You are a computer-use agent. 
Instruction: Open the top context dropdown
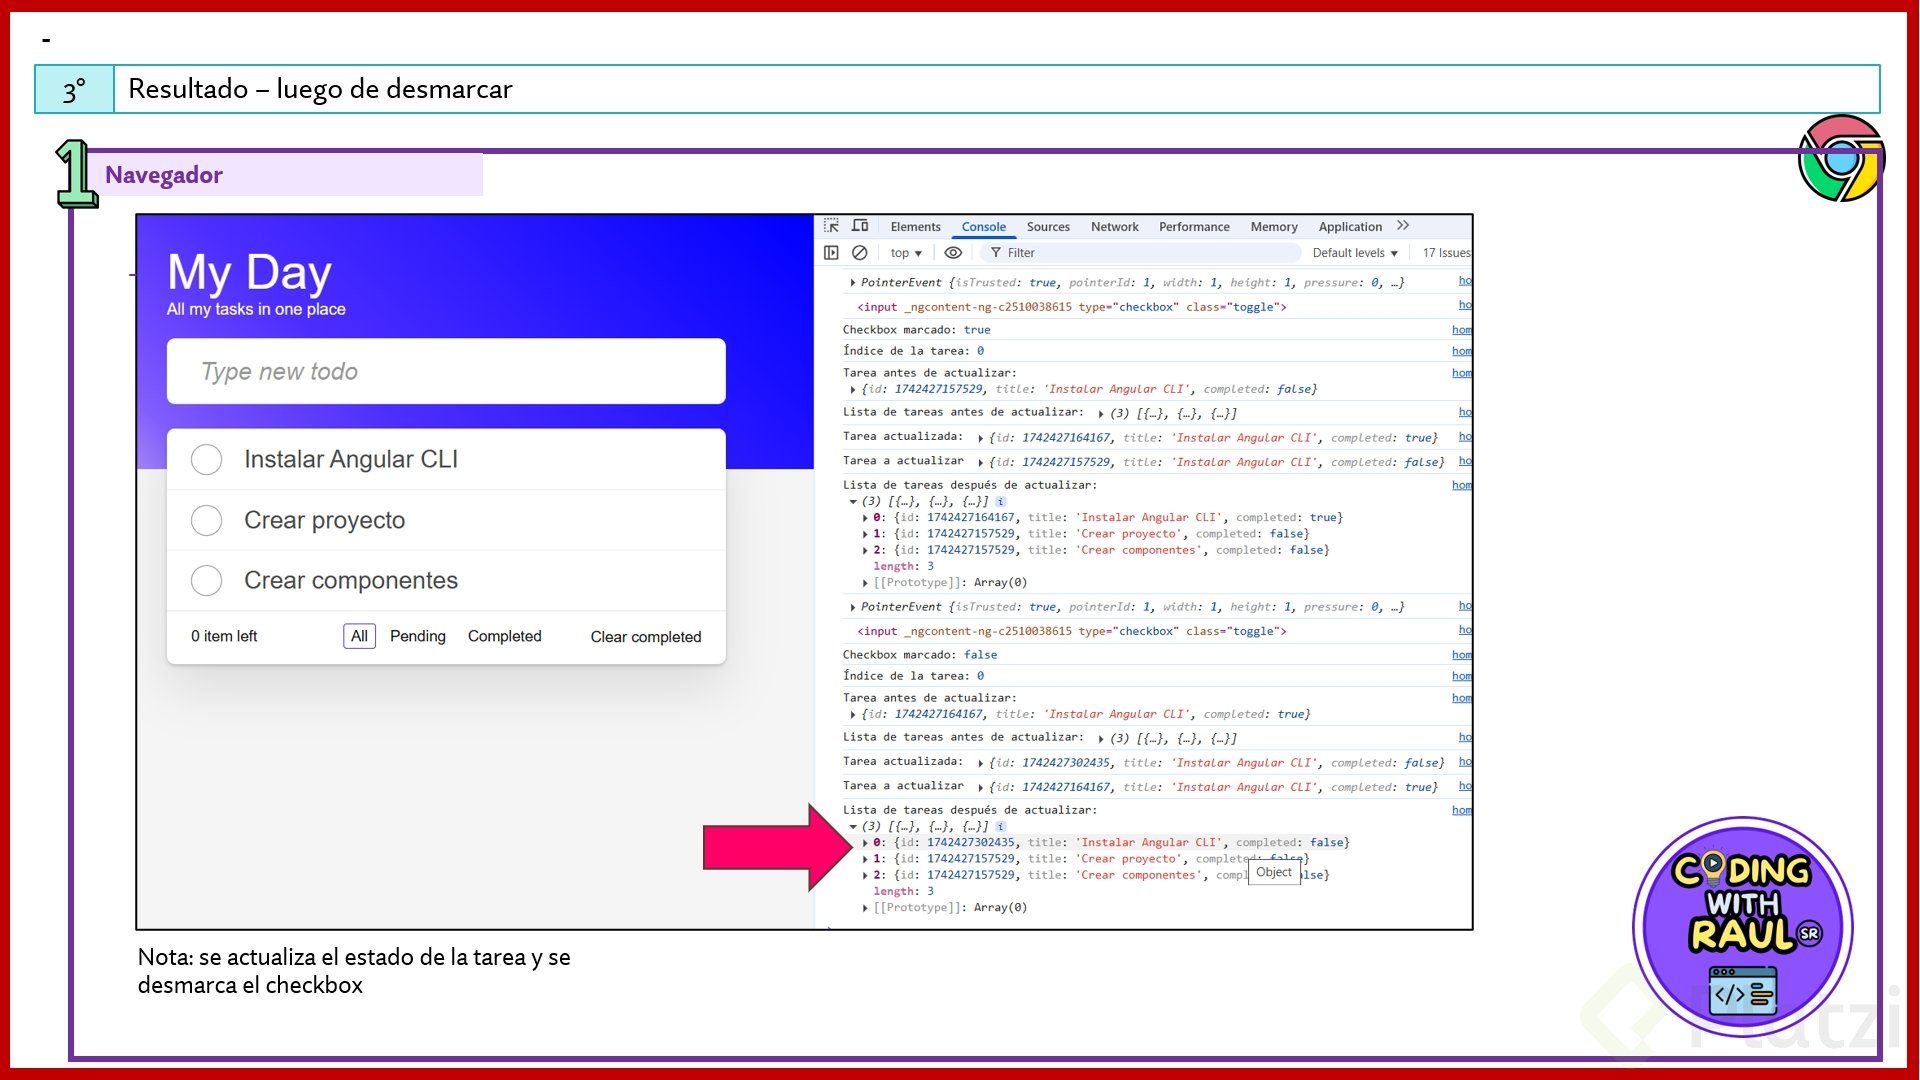tap(906, 253)
